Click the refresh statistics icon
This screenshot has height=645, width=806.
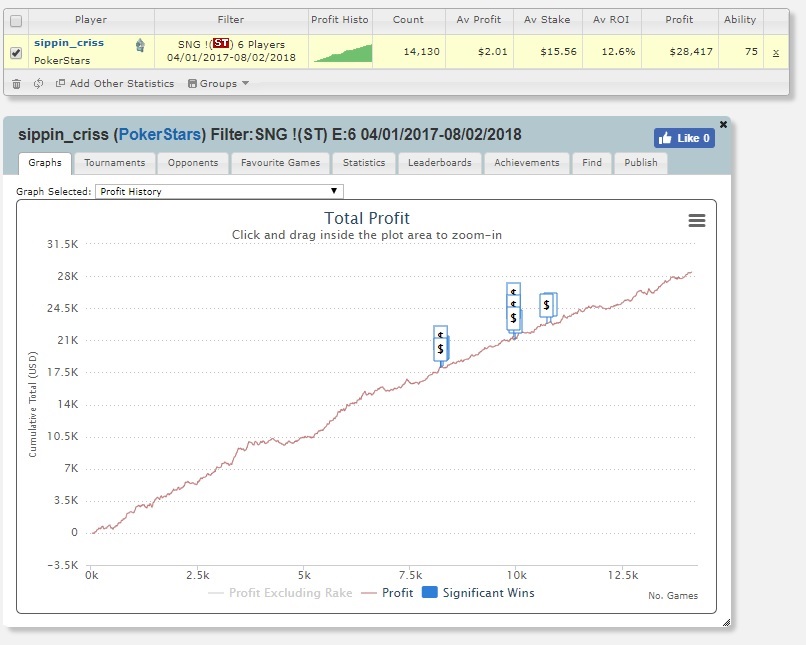pyautogui.click(x=39, y=83)
